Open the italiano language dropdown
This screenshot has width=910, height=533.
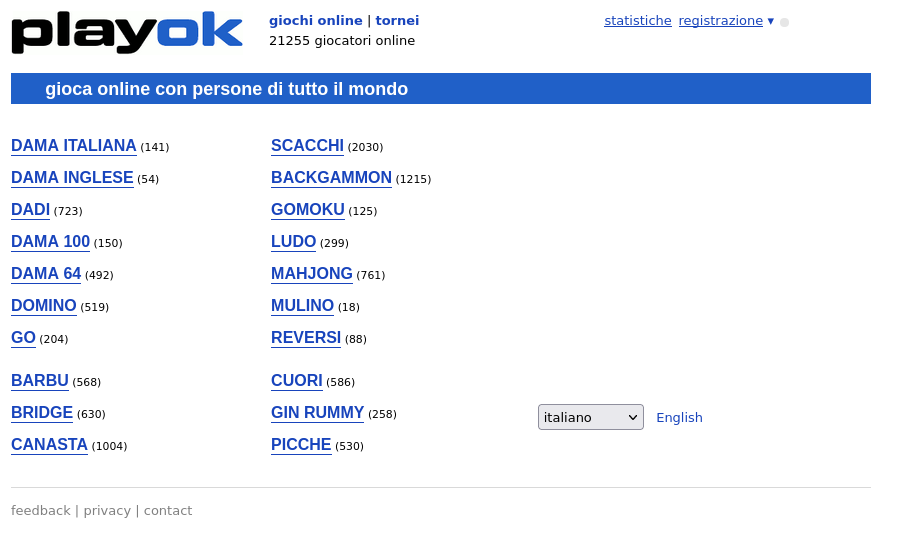click(590, 417)
